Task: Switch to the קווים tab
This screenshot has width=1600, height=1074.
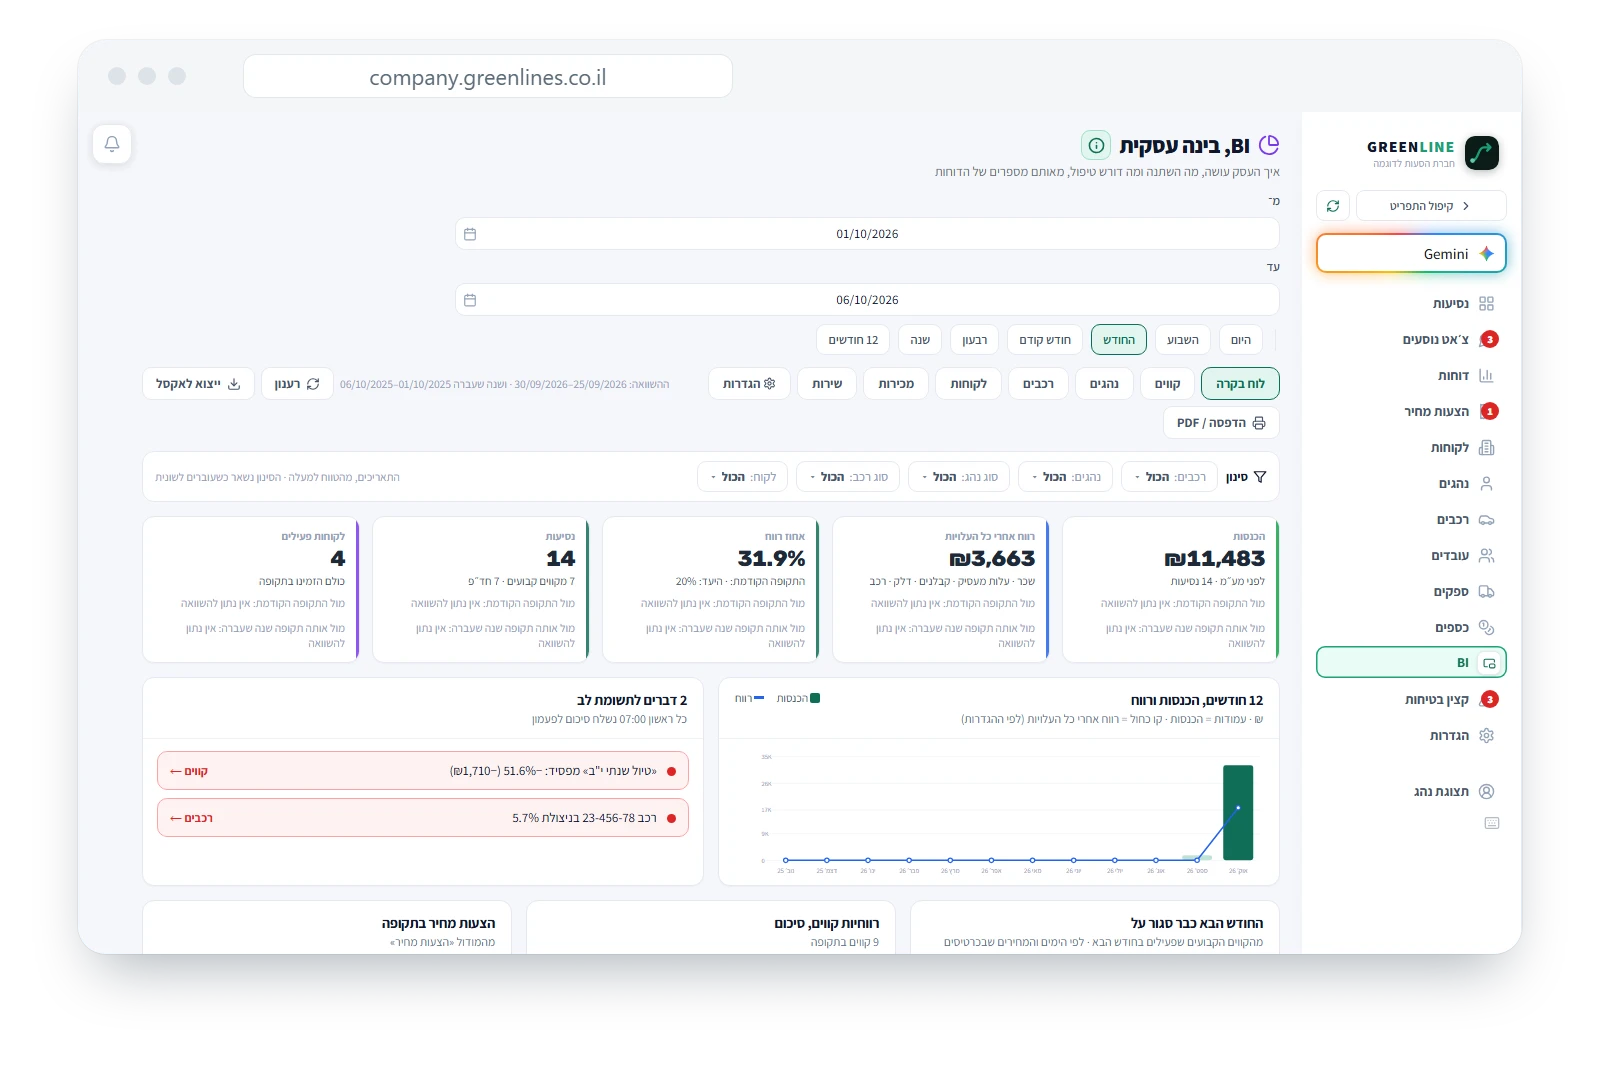Action: coord(1167,384)
